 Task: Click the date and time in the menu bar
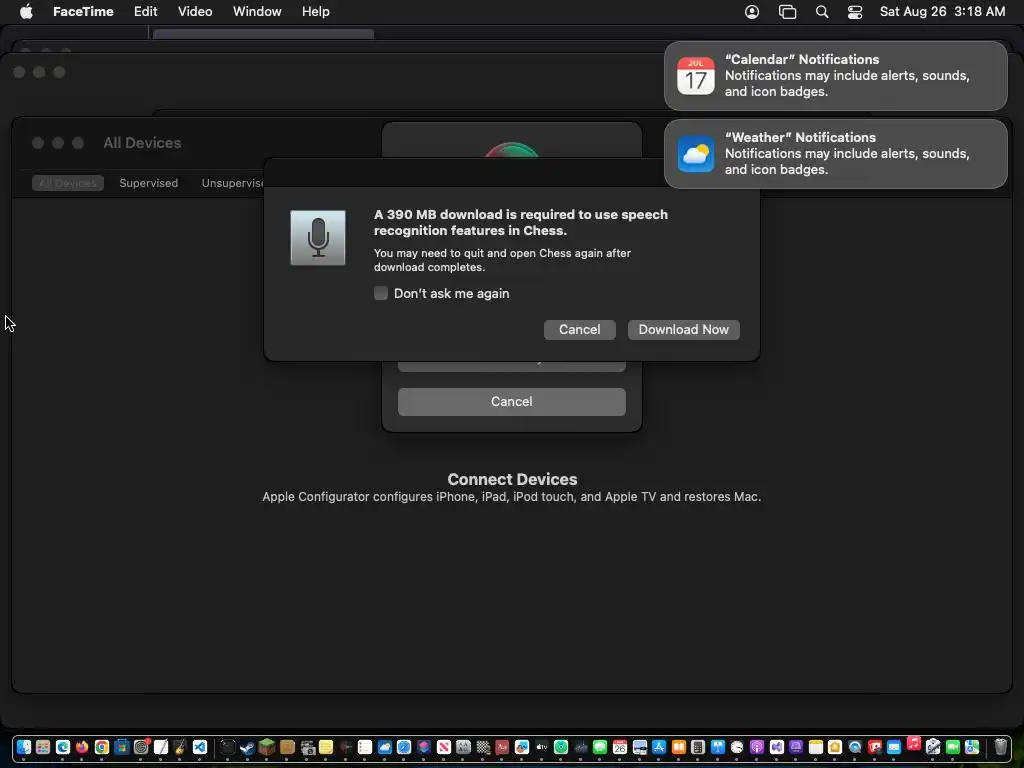(942, 12)
